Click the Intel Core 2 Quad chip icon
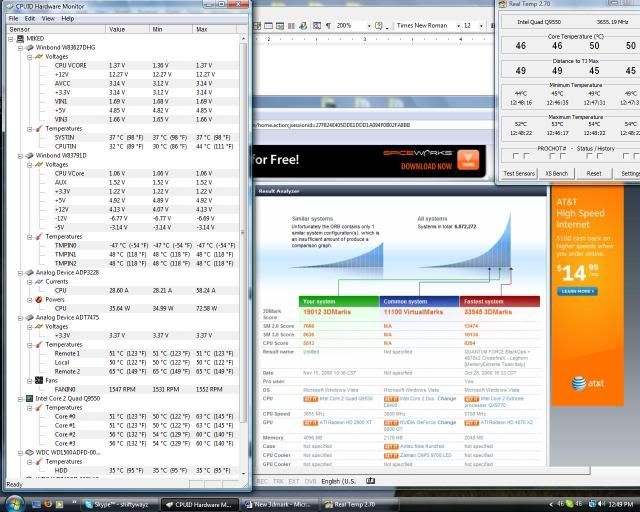The height and width of the screenshot is (512, 640). (x=29, y=398)
